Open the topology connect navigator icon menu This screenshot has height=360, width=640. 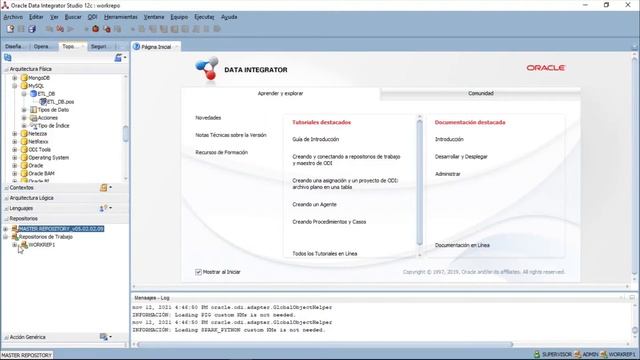click(x=120, y=58)
